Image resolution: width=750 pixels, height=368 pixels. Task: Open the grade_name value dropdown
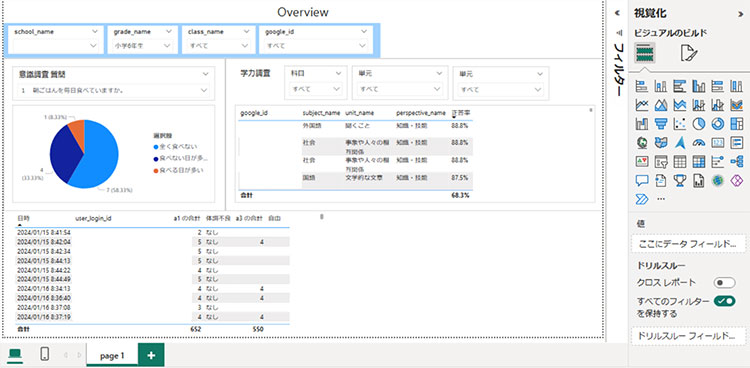click(142, 46)
